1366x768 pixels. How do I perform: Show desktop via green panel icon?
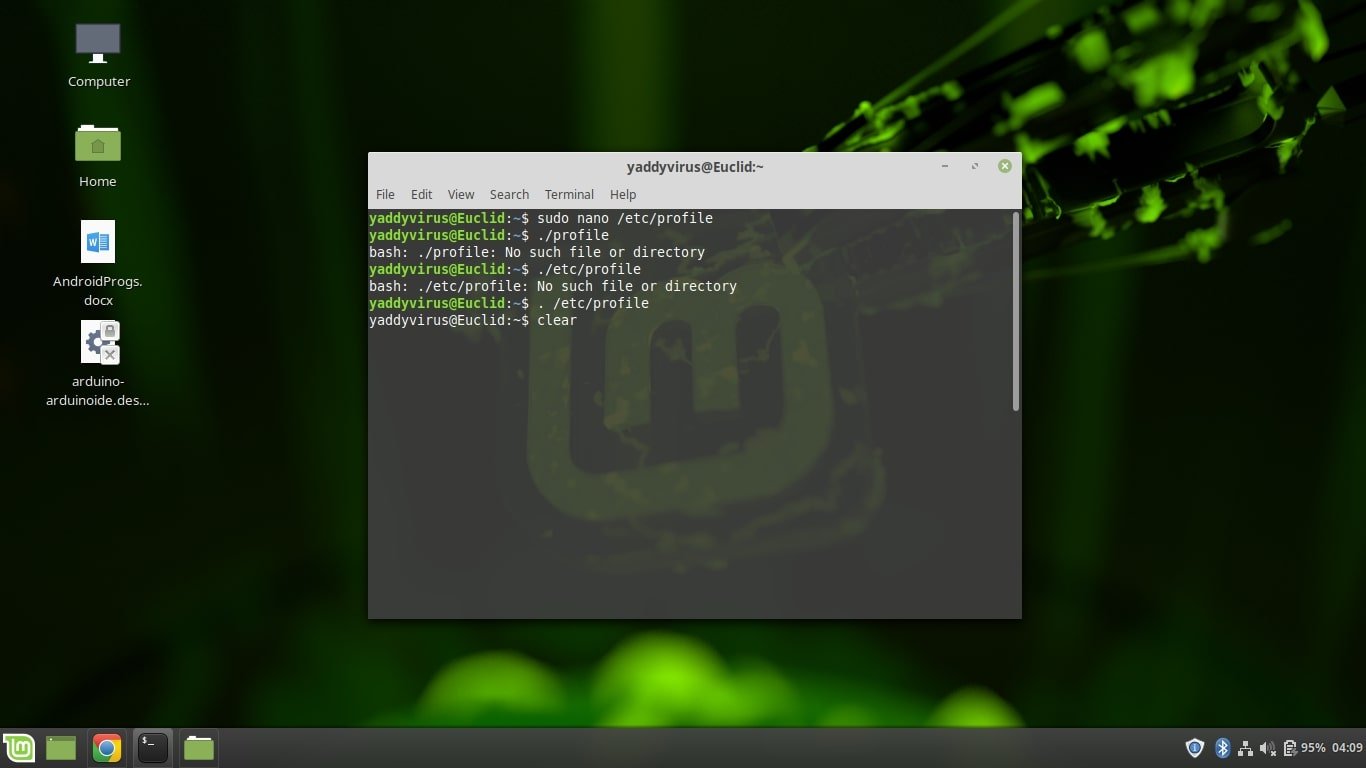click(61, 747)
